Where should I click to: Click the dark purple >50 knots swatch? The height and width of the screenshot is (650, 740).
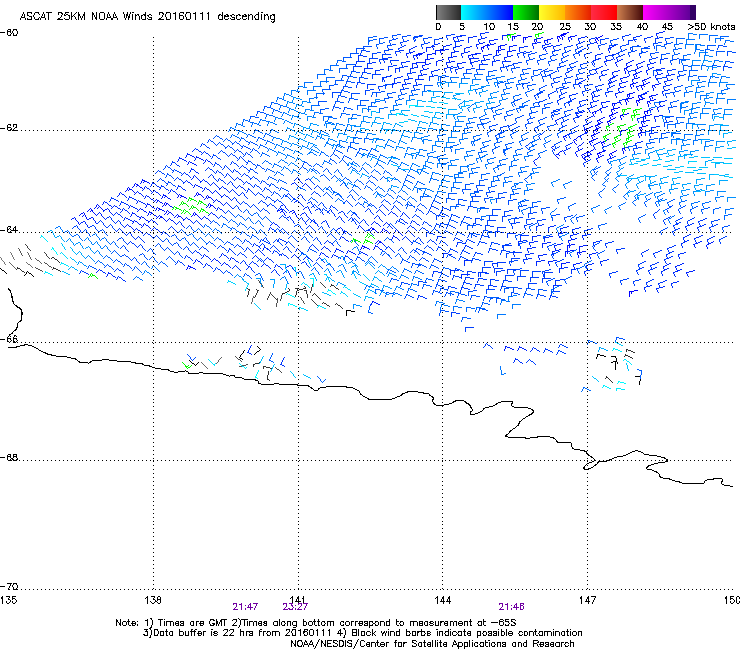tap(693, 12)
